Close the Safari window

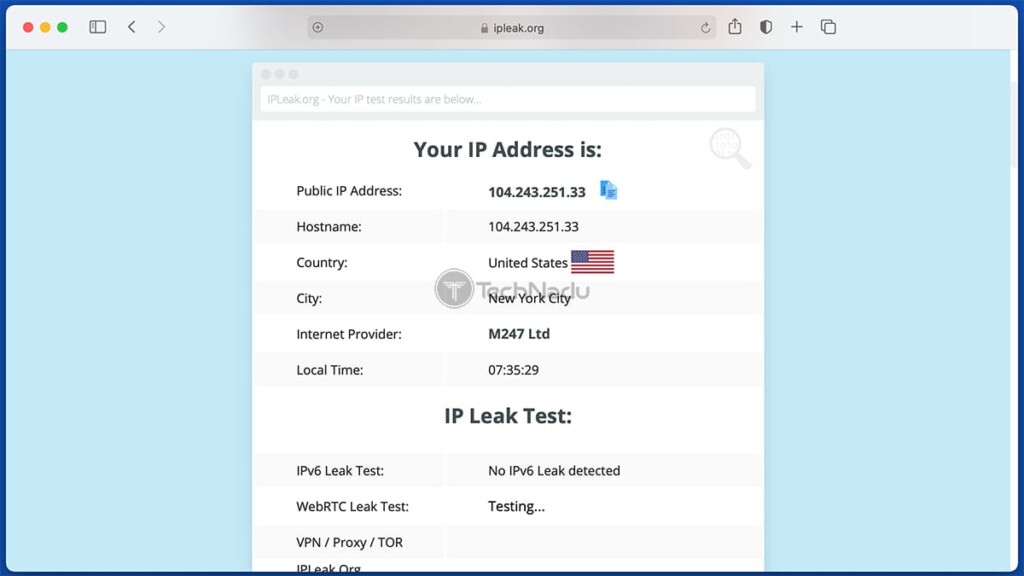pos(28,27)
